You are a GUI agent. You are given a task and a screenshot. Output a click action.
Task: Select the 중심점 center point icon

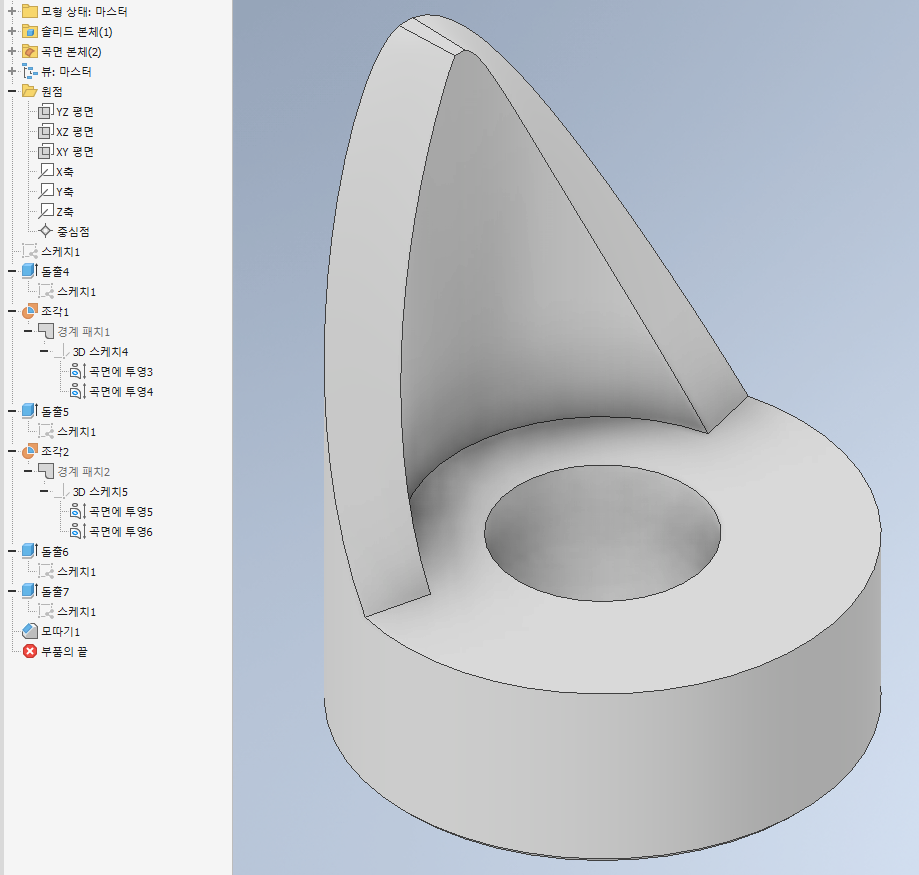pos(46,231)
